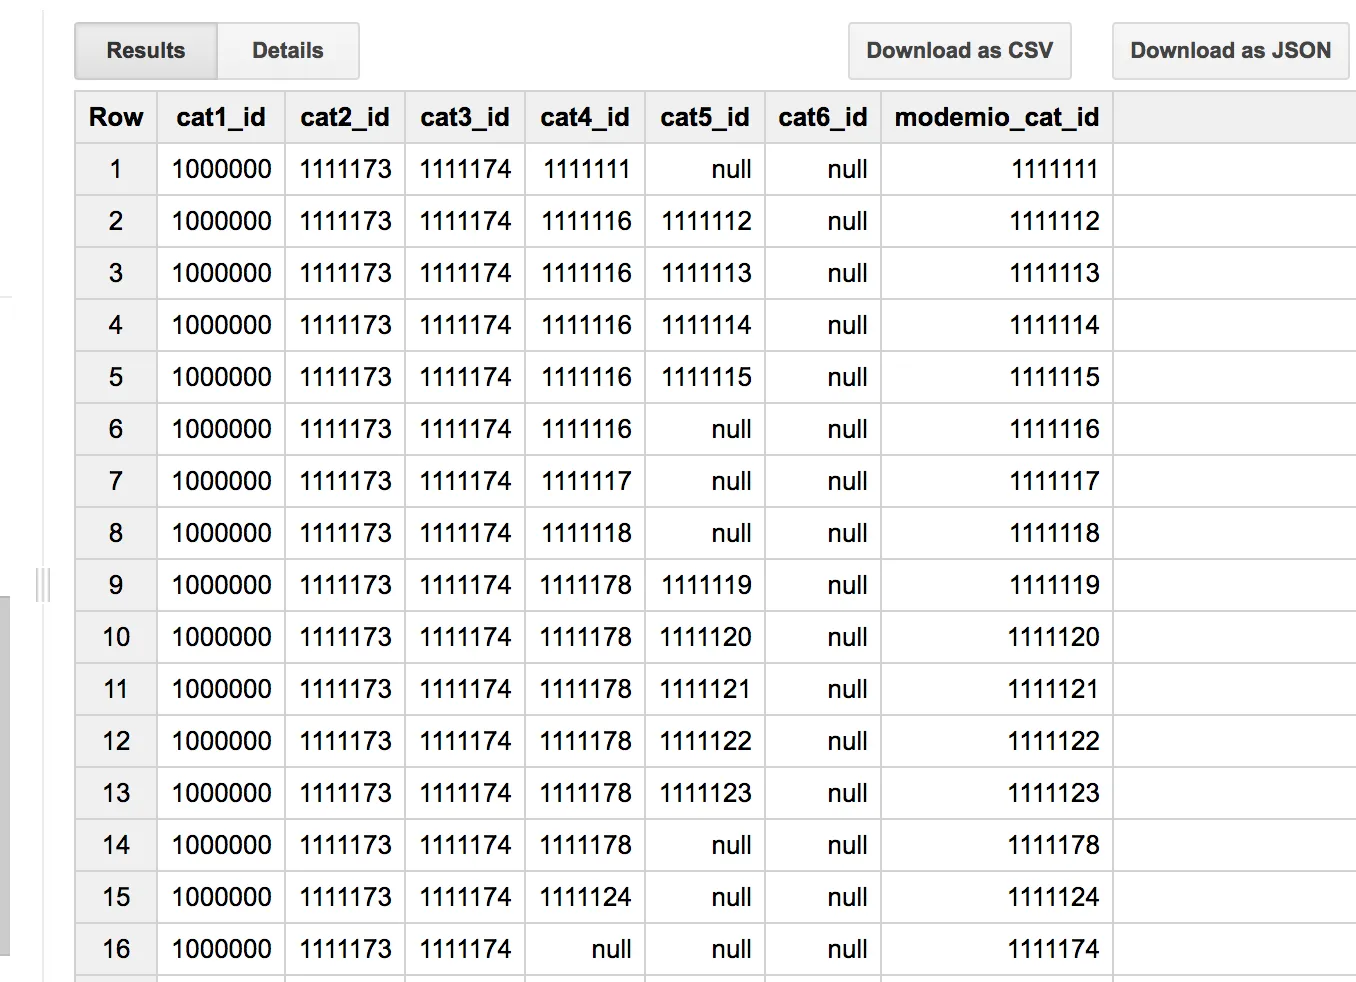
Task: Click cat4_id value 1111116 in row 2
Action: click(x=586, y=221)
